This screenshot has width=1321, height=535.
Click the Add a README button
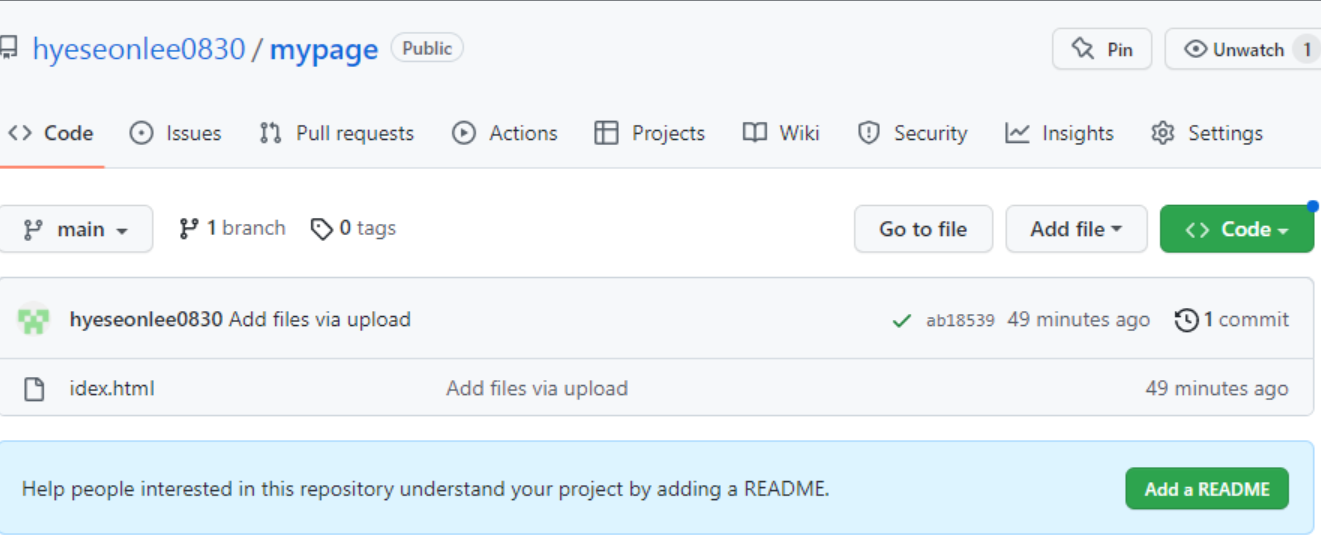1207,489
